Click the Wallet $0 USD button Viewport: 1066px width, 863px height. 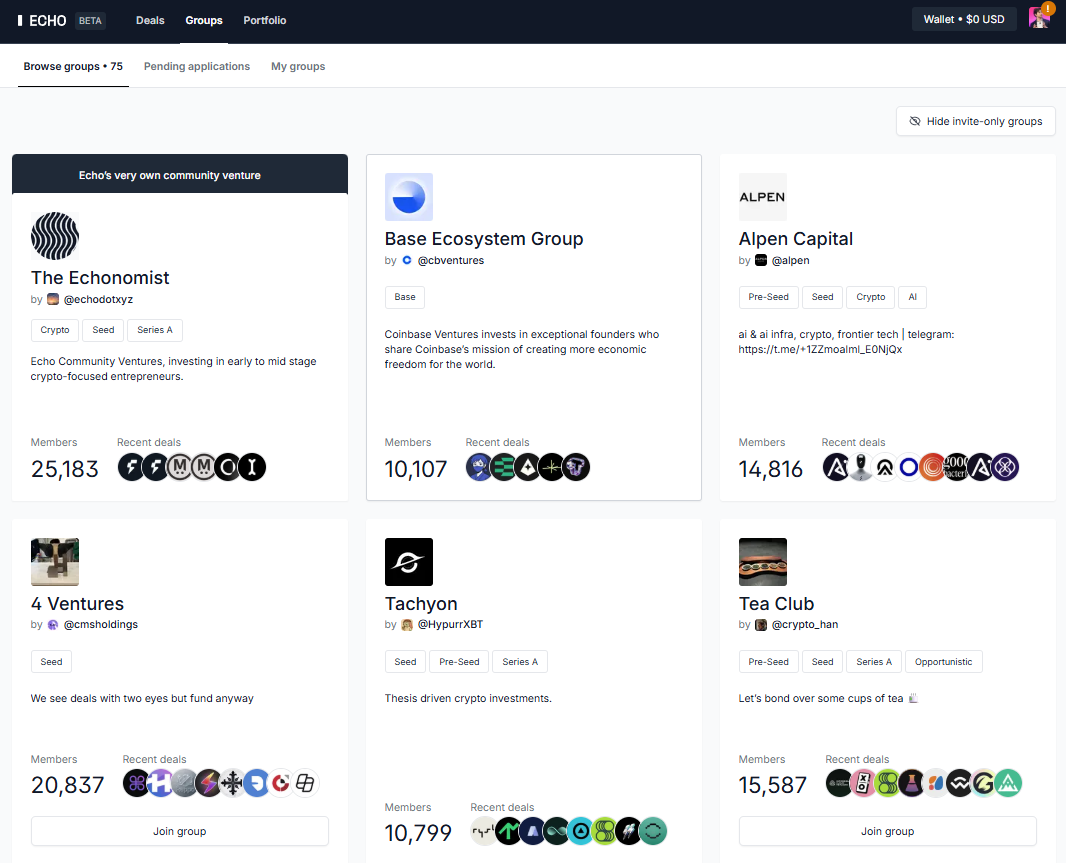pos(964,19)
